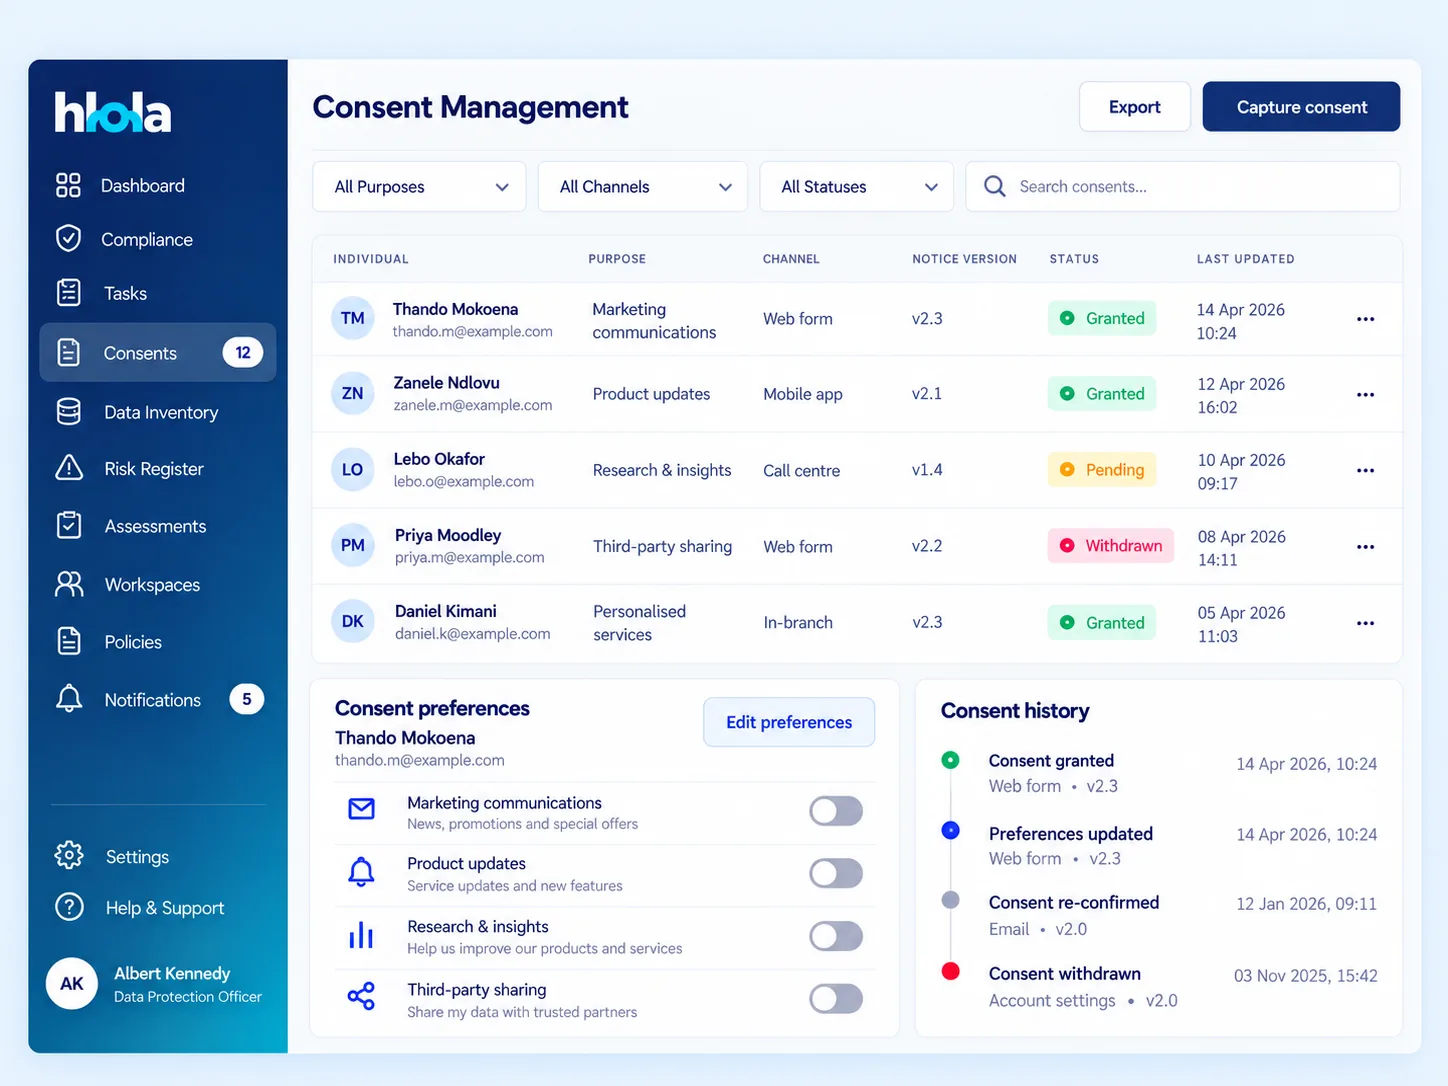Click Call centre channel cell
This screenshot has width=1448, height=1086.
pyautogui.click(x=802, y=471)
